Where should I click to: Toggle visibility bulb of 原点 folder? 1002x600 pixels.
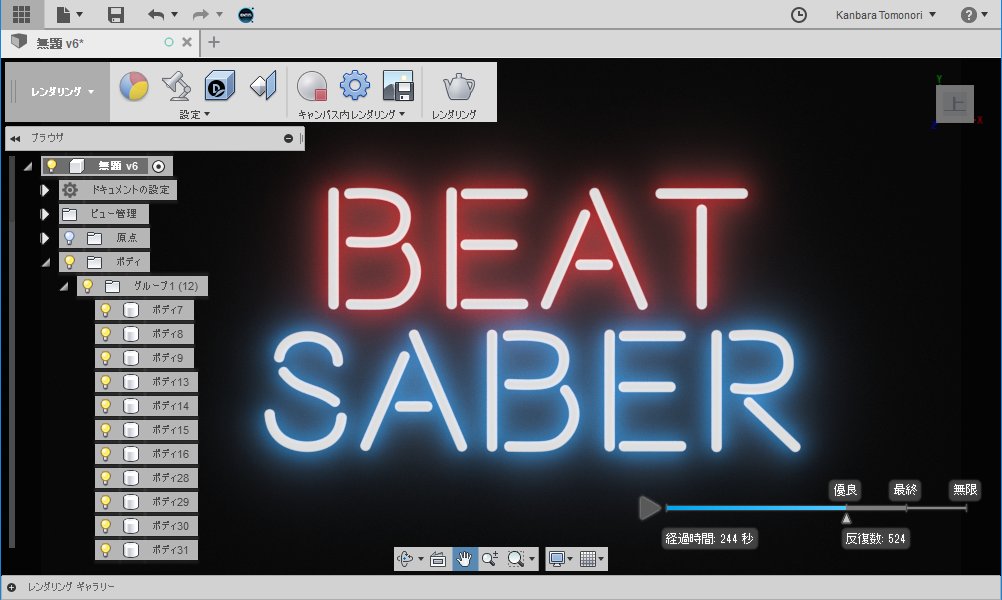(70, 238)
